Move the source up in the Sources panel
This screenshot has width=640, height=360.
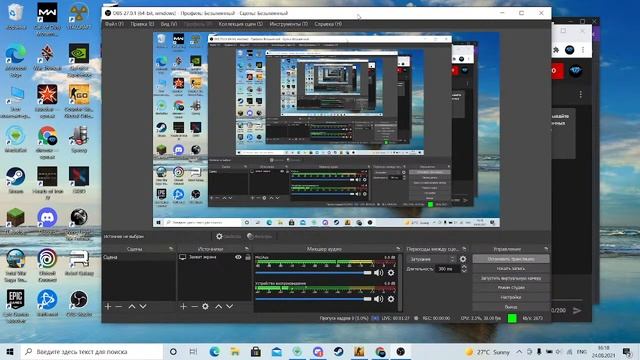(x=219, y=306)
